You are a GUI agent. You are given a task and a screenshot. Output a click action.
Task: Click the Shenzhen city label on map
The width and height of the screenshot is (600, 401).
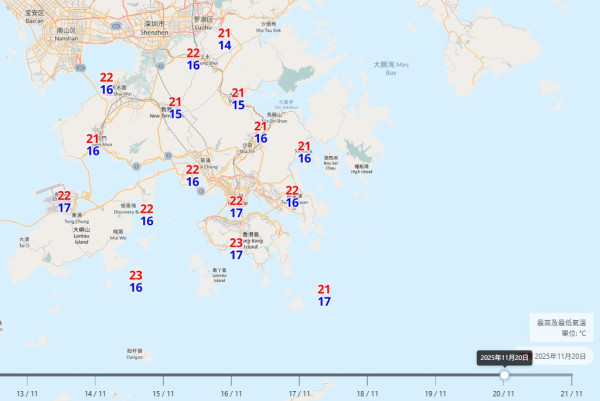pyautogui.click(x=153, y=27)
